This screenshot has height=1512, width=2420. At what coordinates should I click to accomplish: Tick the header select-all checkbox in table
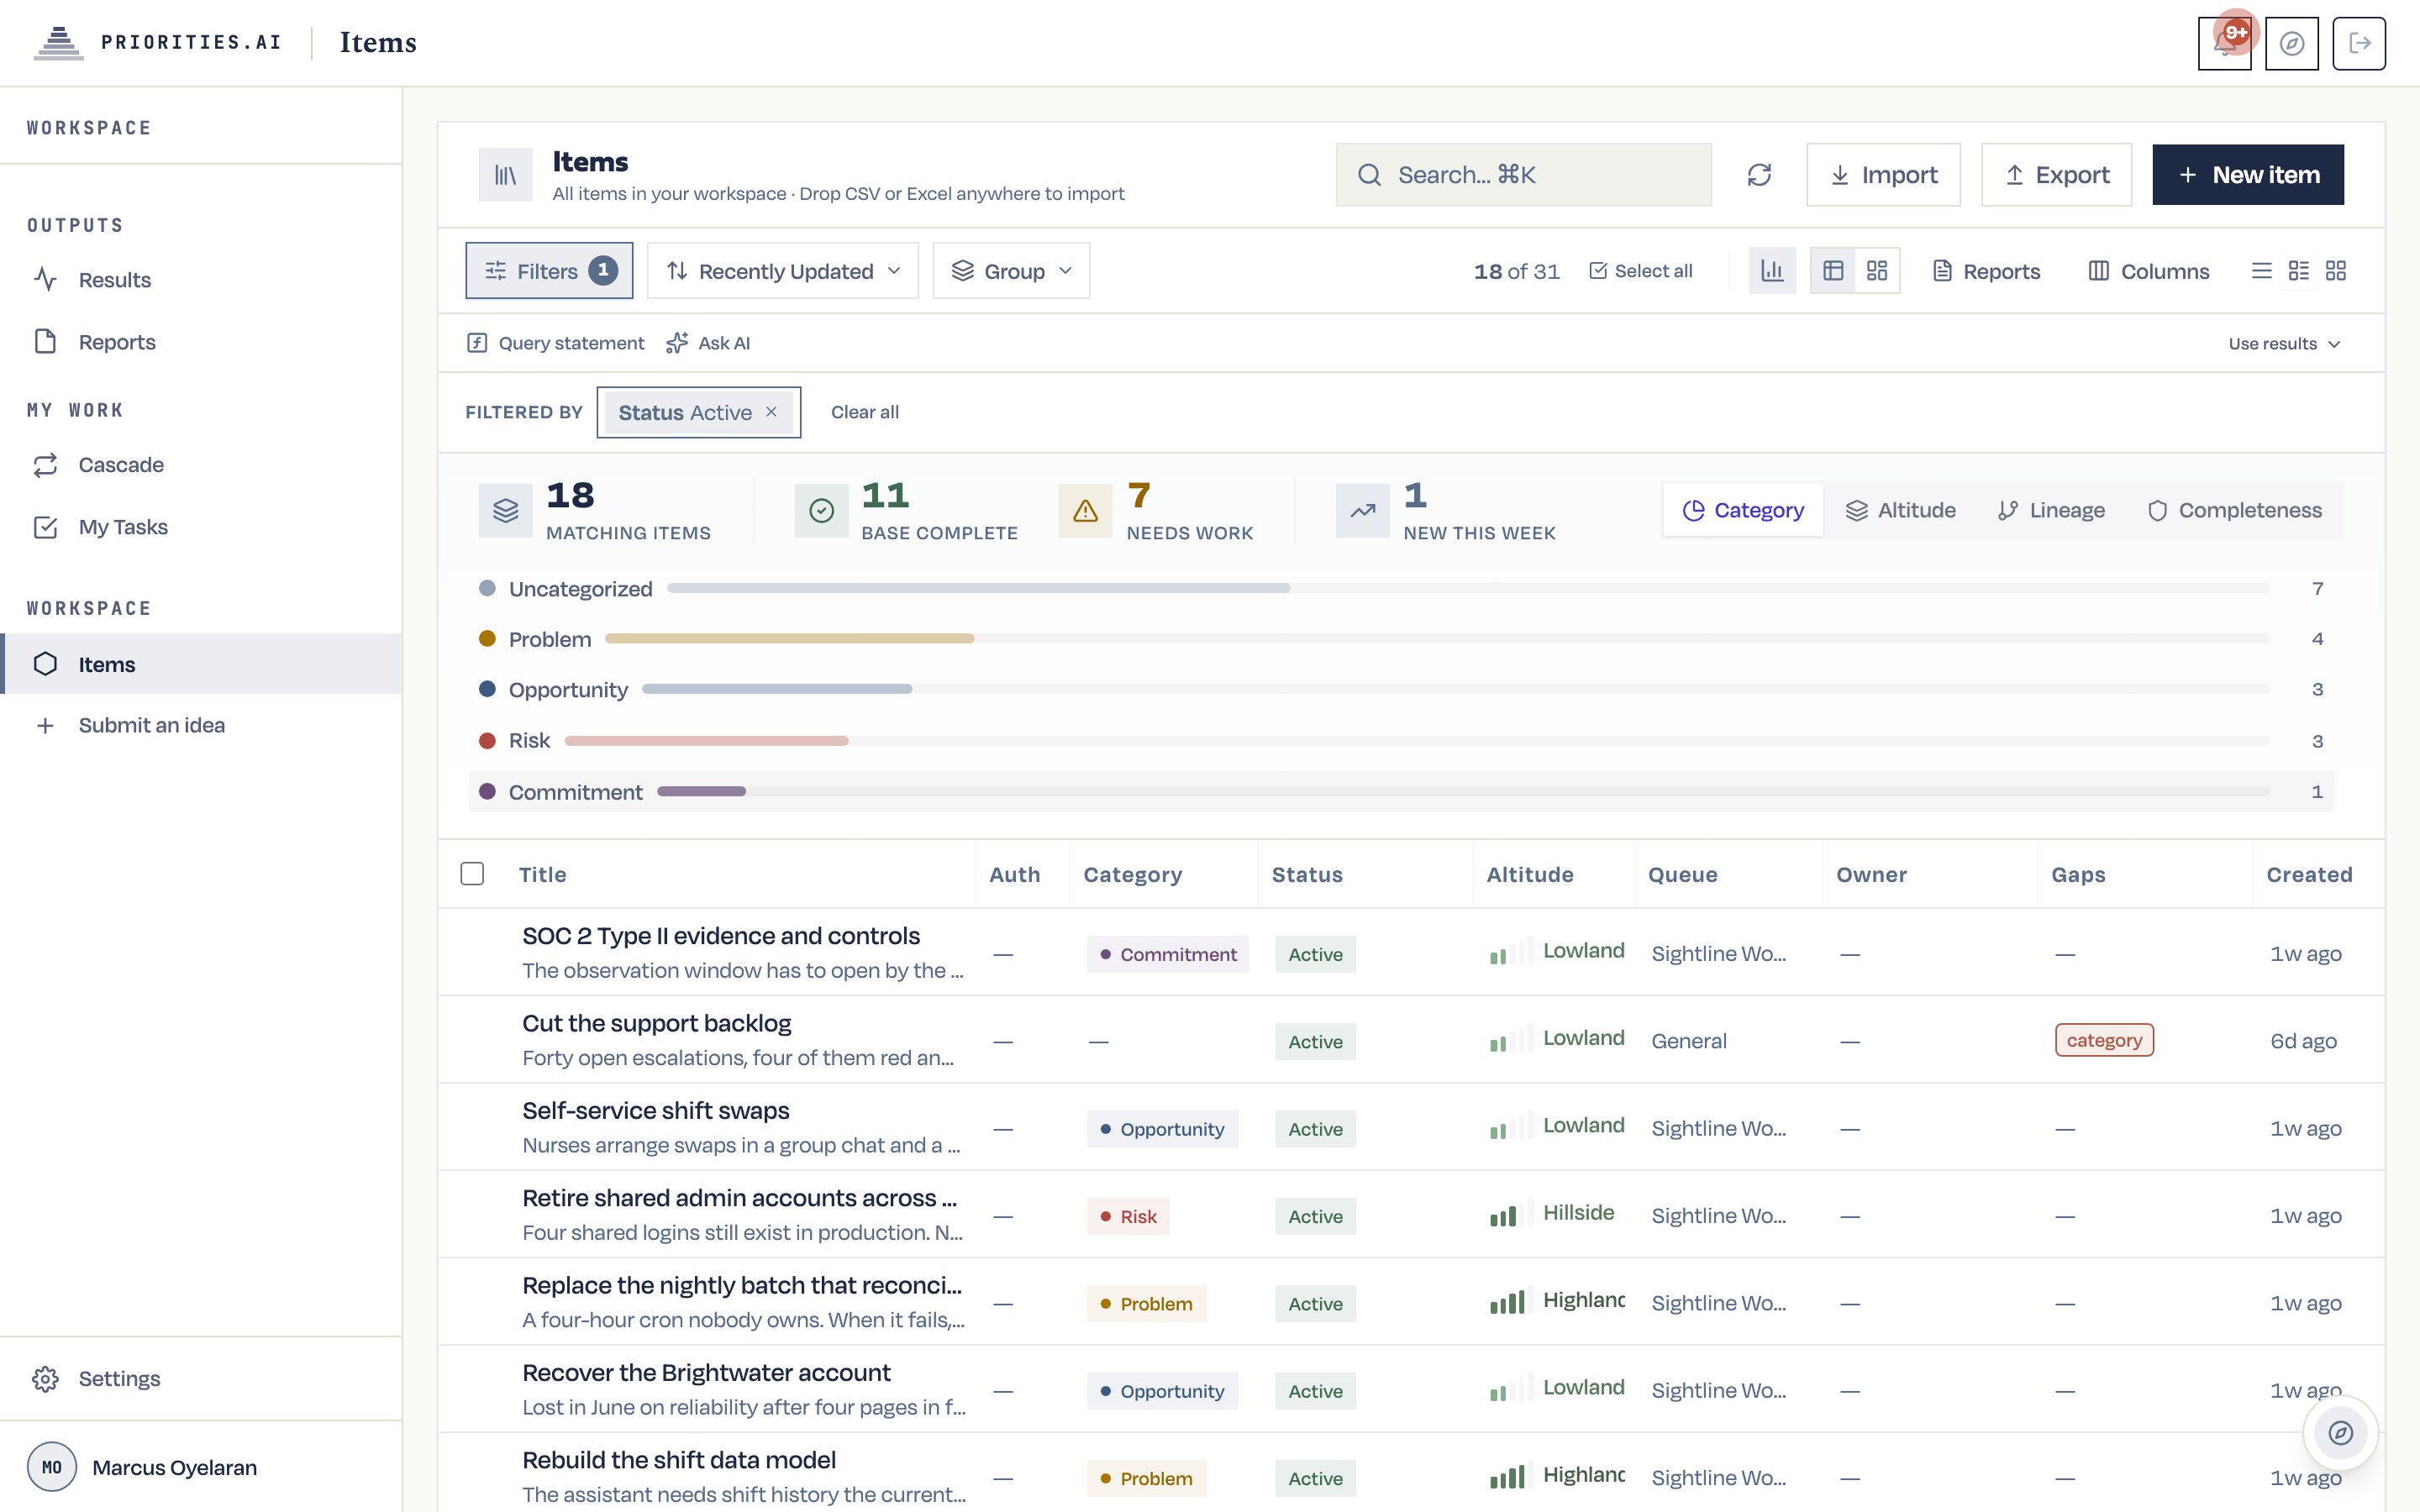(x=472, y=874)
